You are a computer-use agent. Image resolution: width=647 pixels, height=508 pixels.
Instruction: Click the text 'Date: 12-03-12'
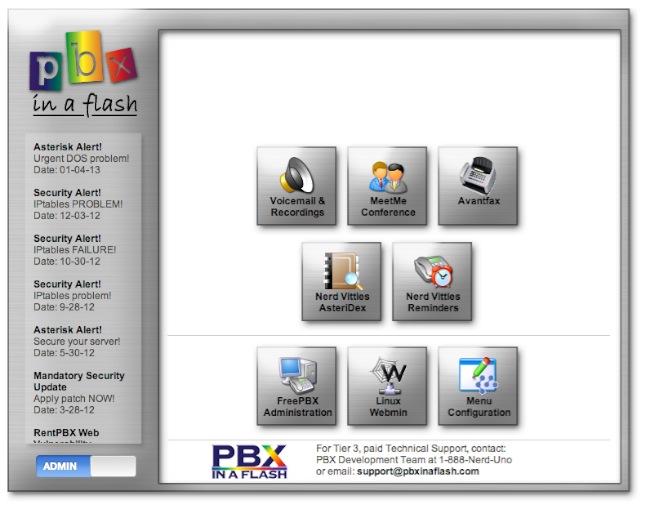click(x=67, y=216)
